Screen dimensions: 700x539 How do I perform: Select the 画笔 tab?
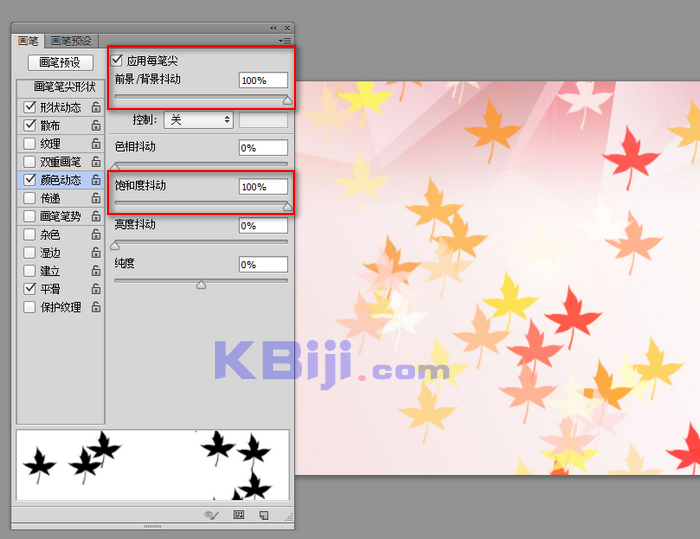point(28,41)
